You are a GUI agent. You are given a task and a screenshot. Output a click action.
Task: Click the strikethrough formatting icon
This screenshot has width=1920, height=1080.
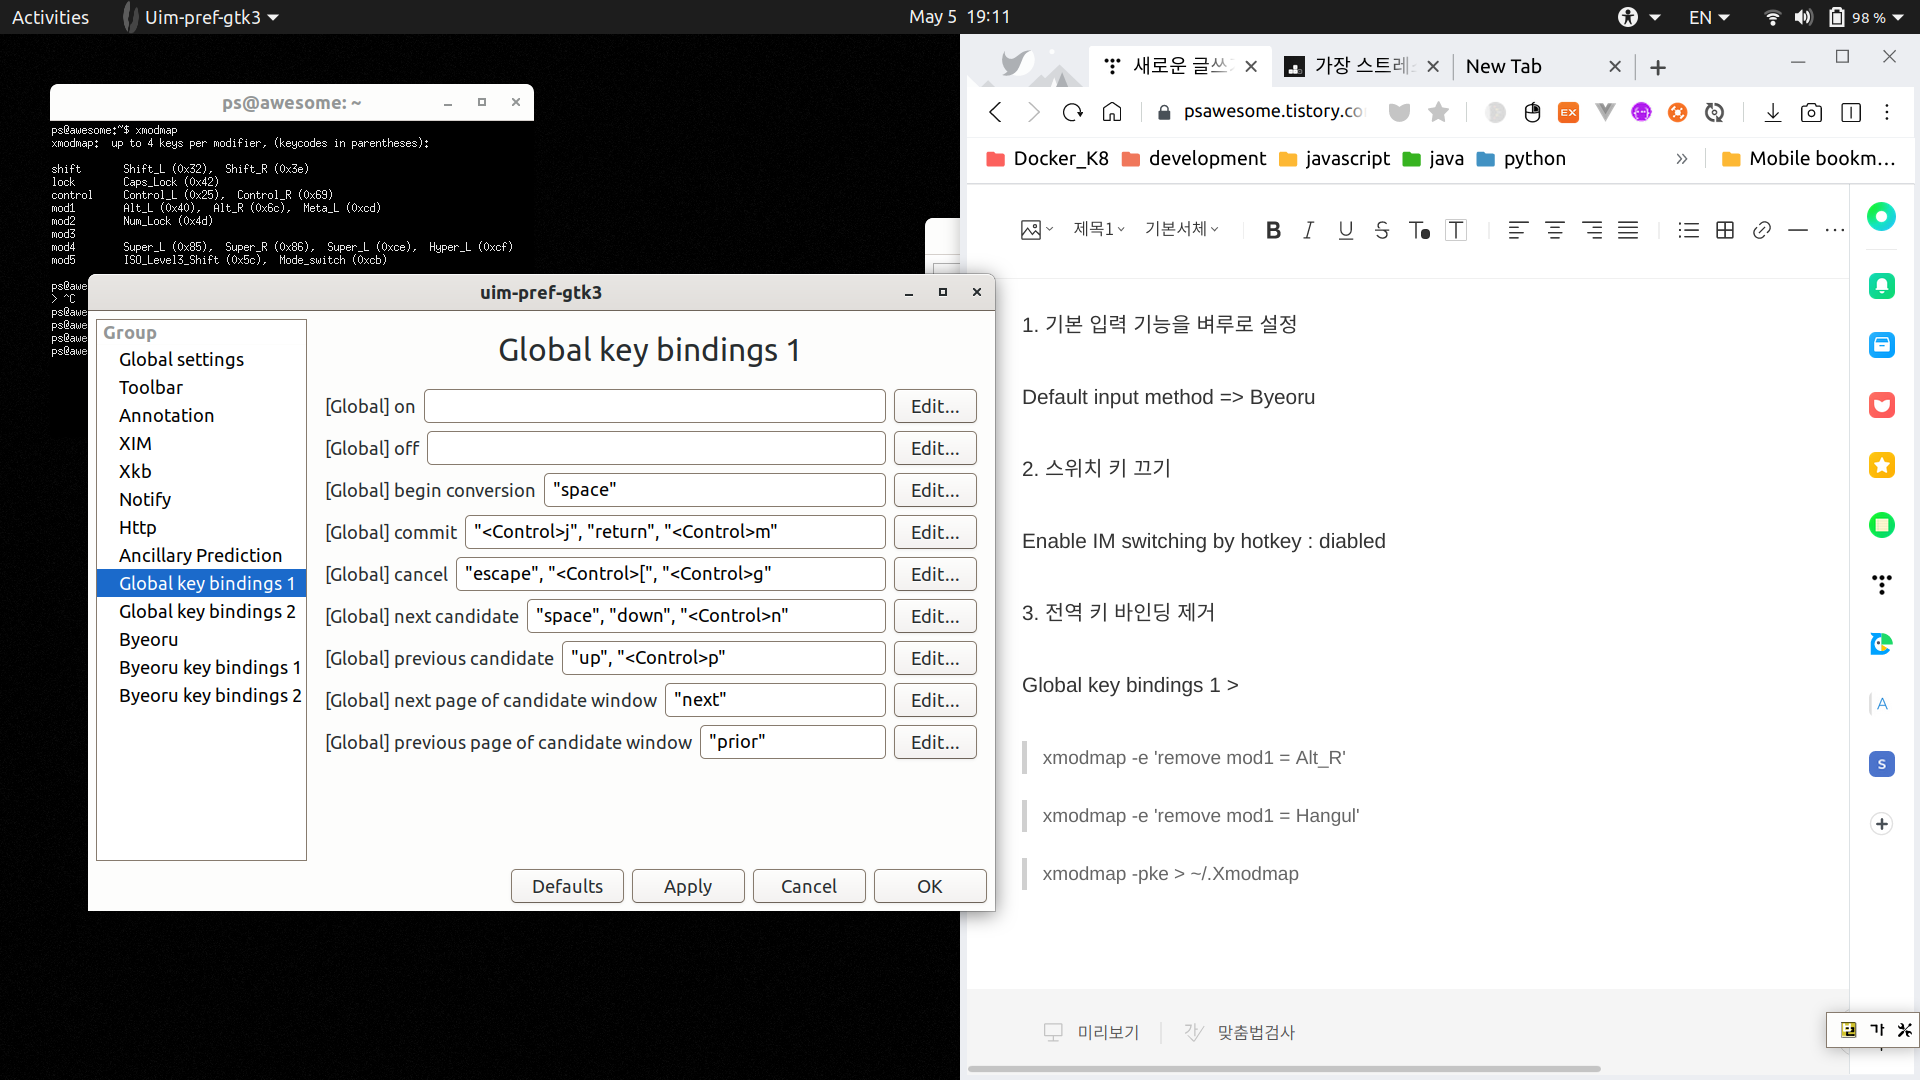click(1381, 230)
